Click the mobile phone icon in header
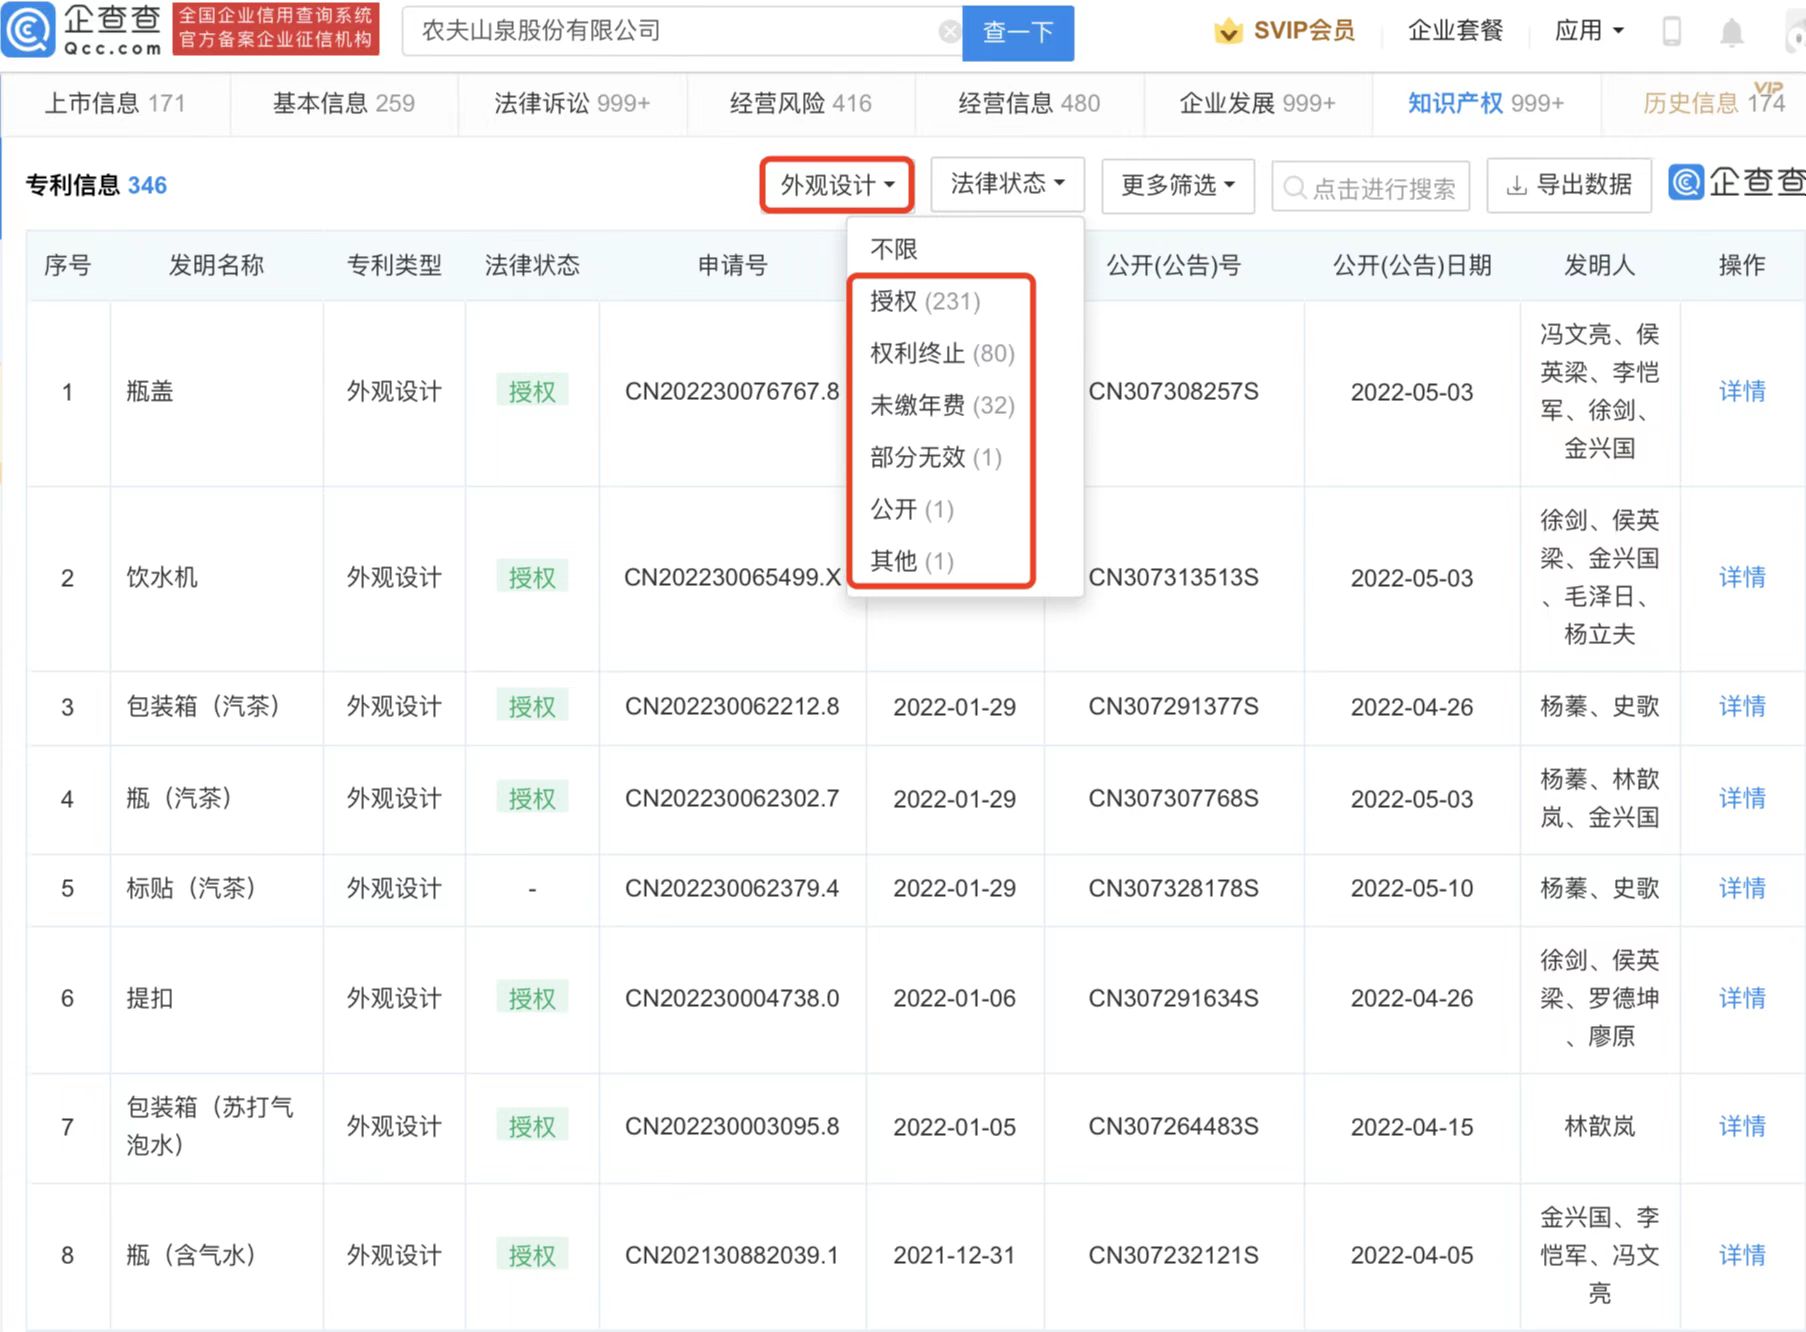The height and width of the screenshot is (1332, 1806). click(x=1671, y=31)
